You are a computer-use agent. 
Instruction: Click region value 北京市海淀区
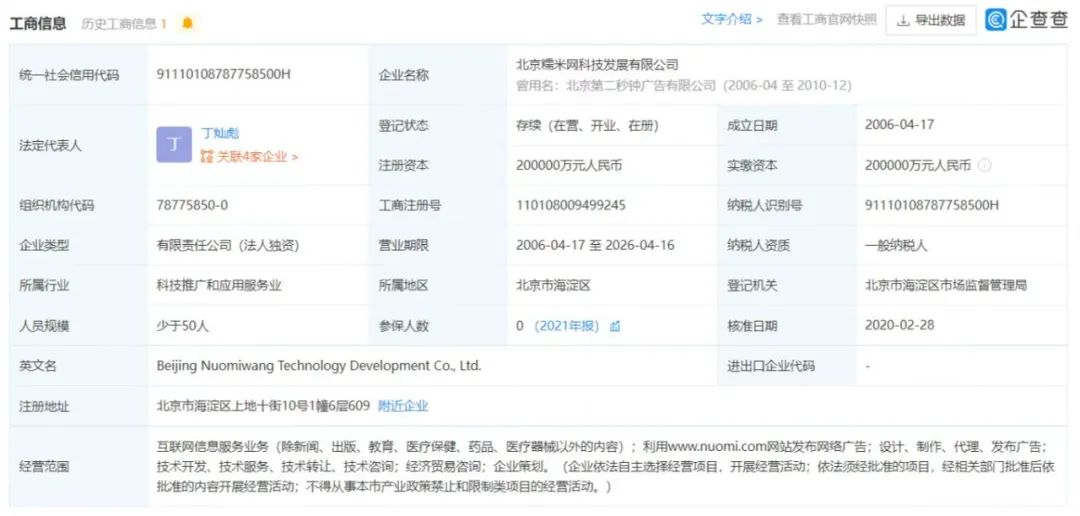tap(553, 285)
